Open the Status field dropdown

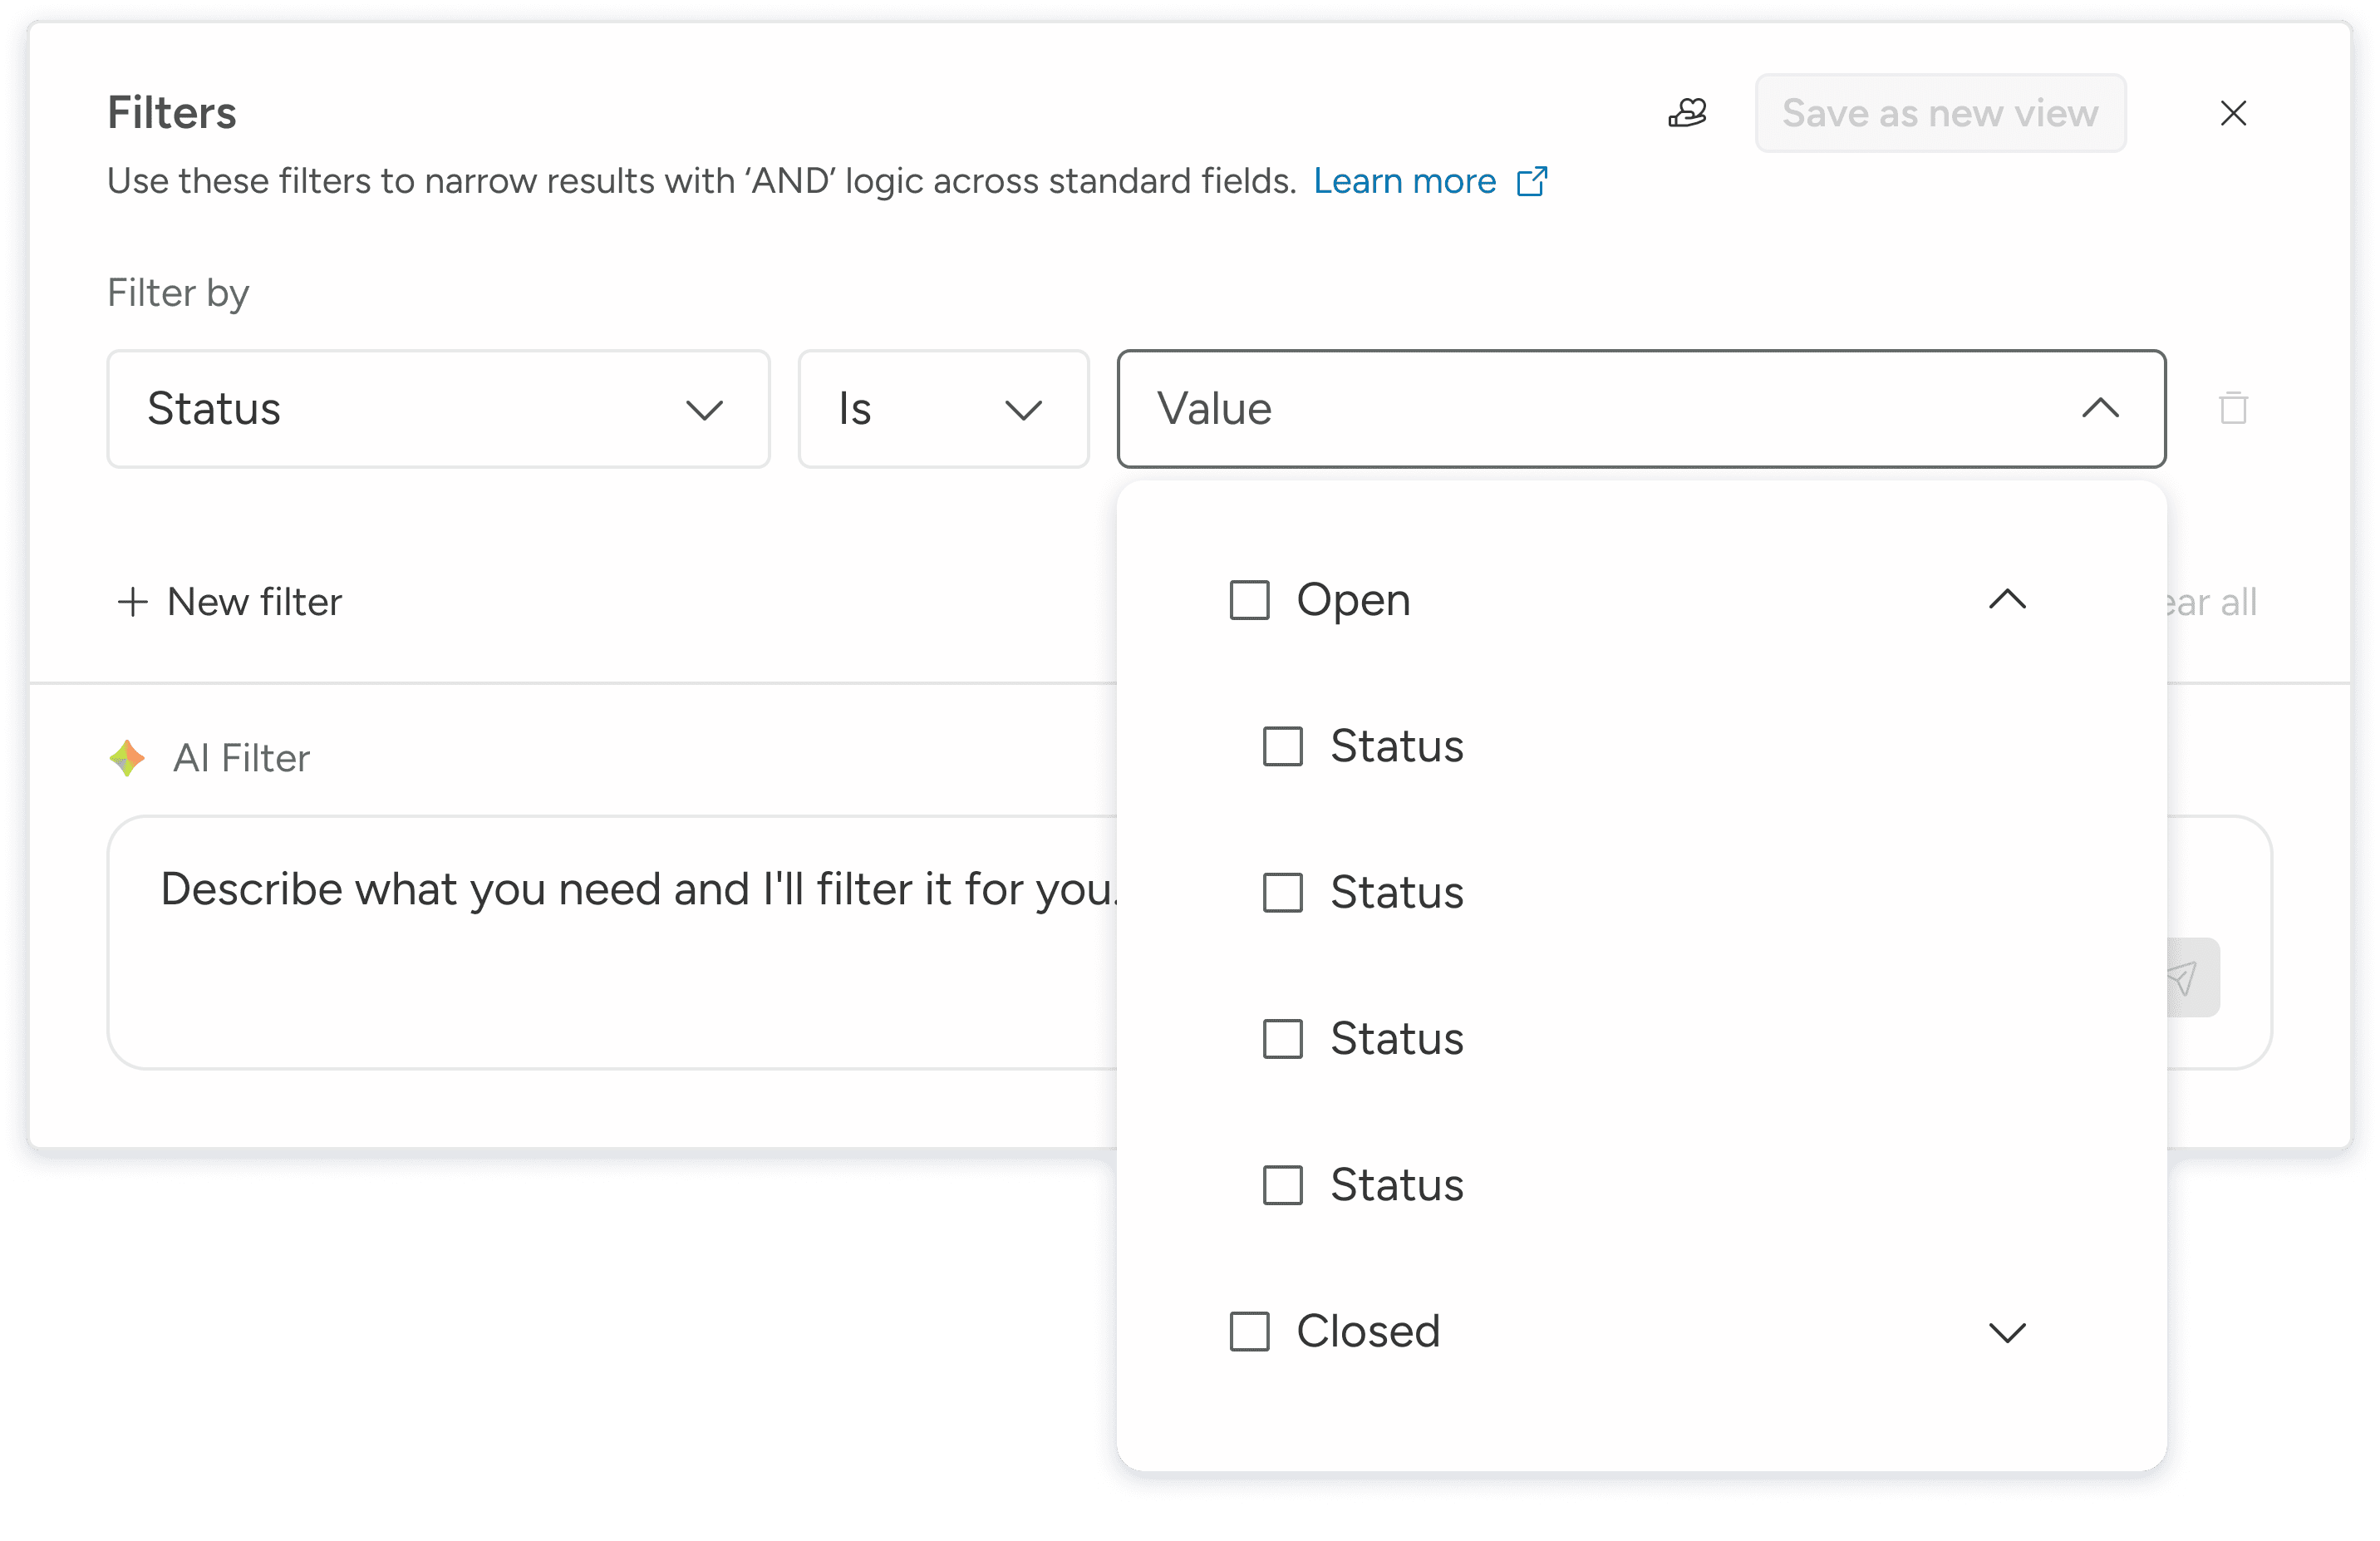point(438,409)
